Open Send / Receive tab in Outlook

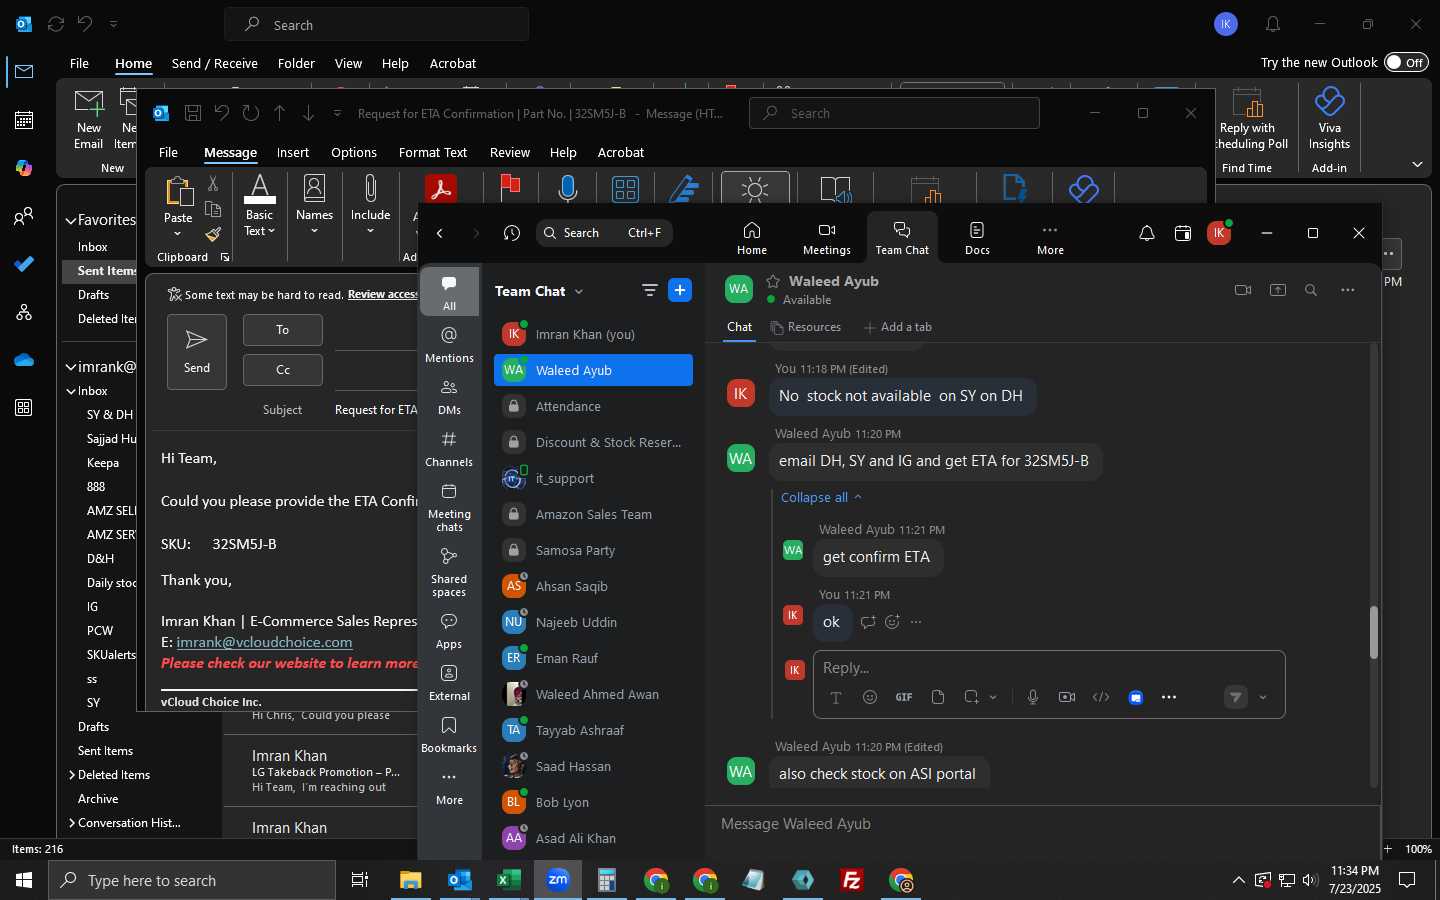(x=215, y=63)
